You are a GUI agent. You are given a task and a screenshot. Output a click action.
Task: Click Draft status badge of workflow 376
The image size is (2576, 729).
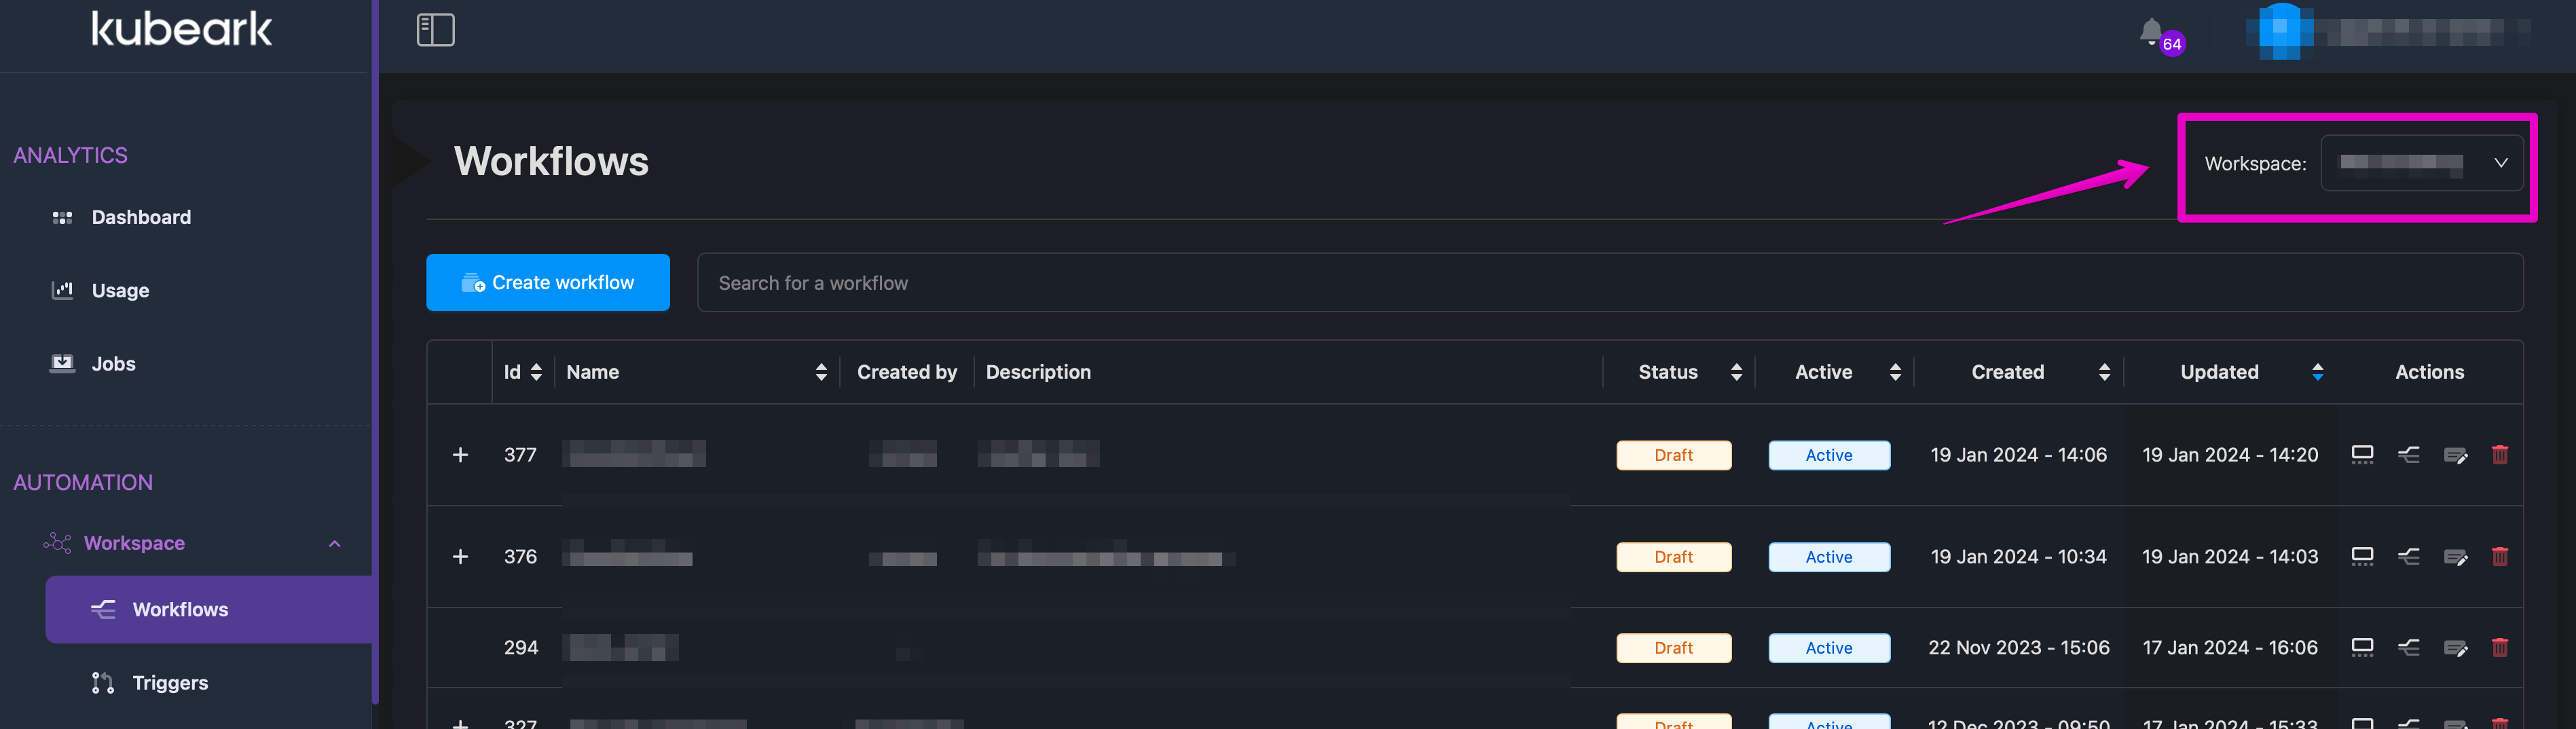[x=1673, y=557]
